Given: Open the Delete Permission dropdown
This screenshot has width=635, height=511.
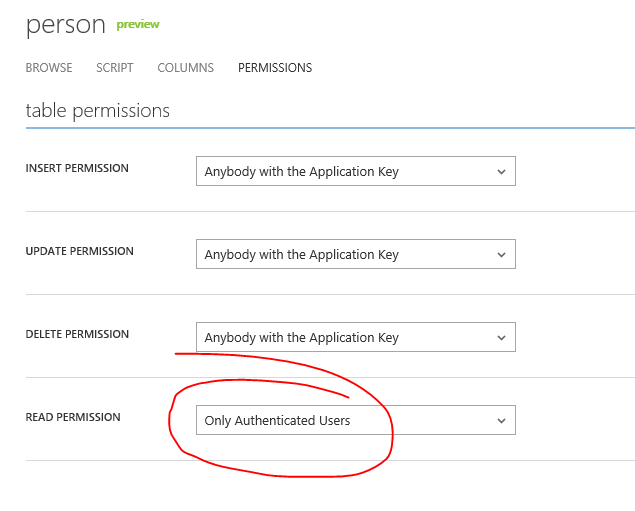Looking at the screenshot, I should point(356,337).
